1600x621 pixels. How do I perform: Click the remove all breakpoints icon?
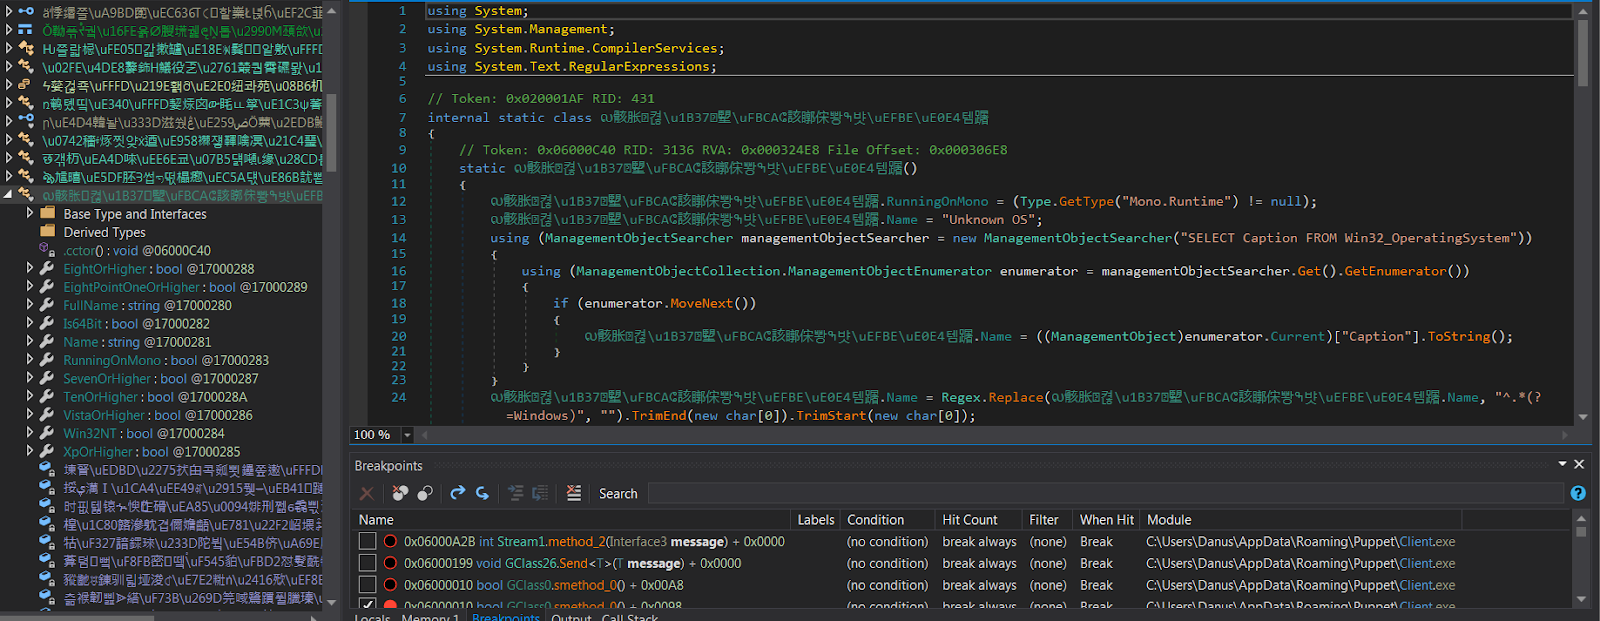tap(400, 493)
